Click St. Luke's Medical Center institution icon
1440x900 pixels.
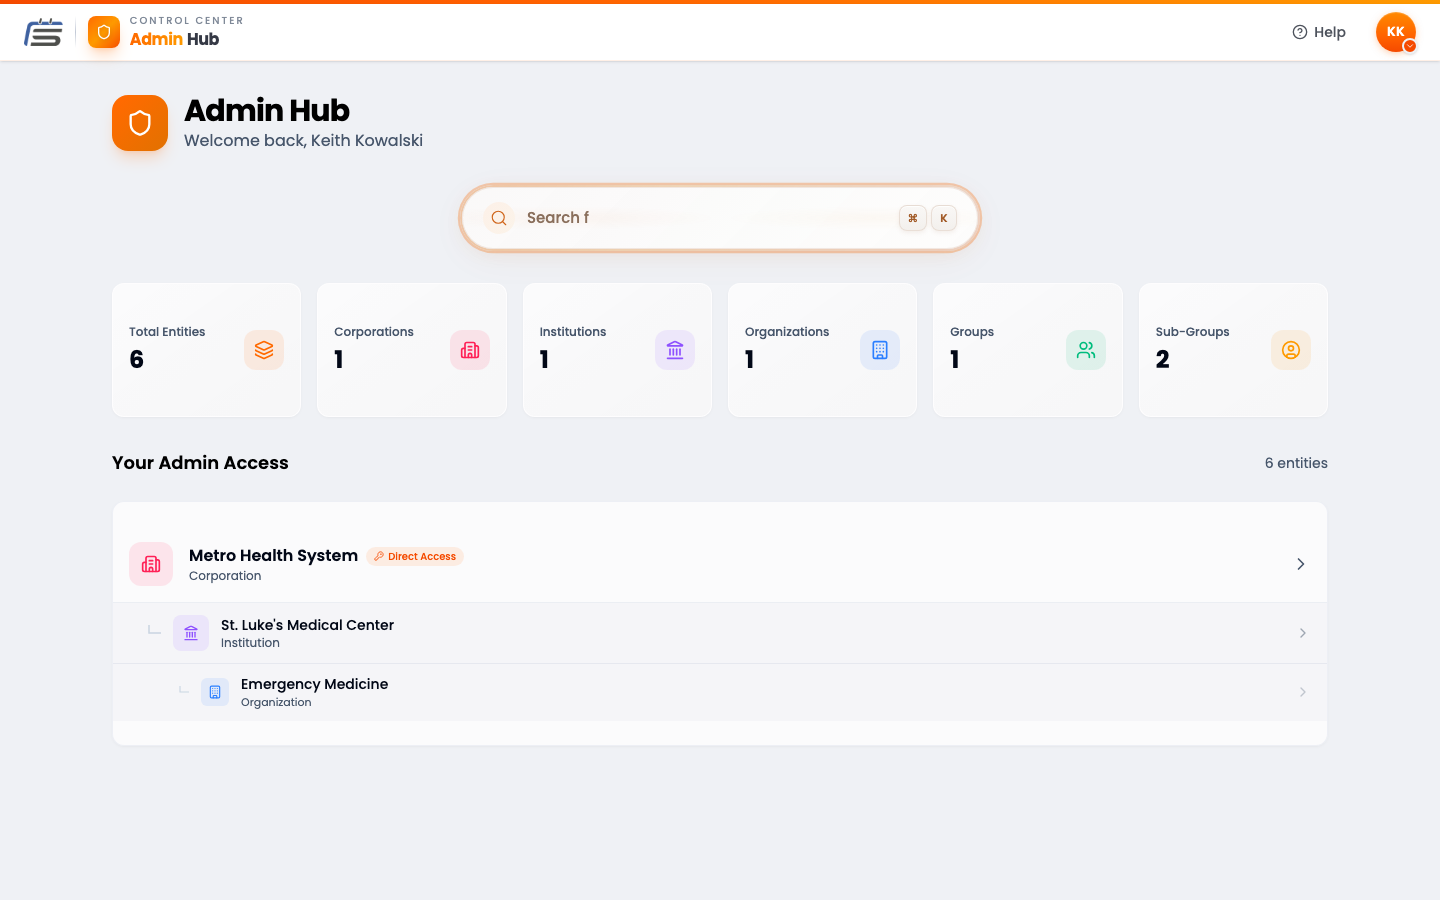tap(191, 633)
